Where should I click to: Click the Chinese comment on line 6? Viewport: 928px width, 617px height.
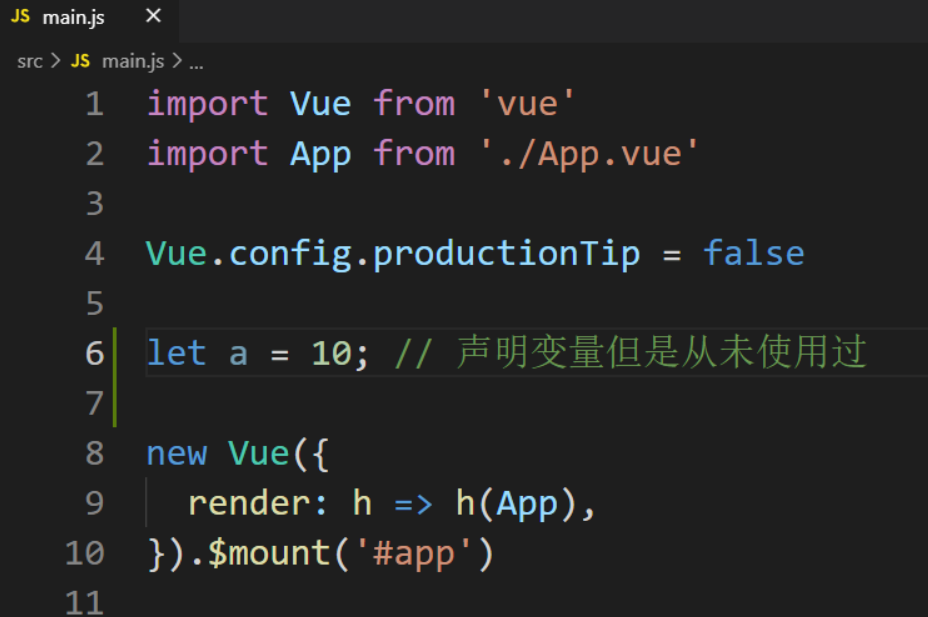click(660, 353)
